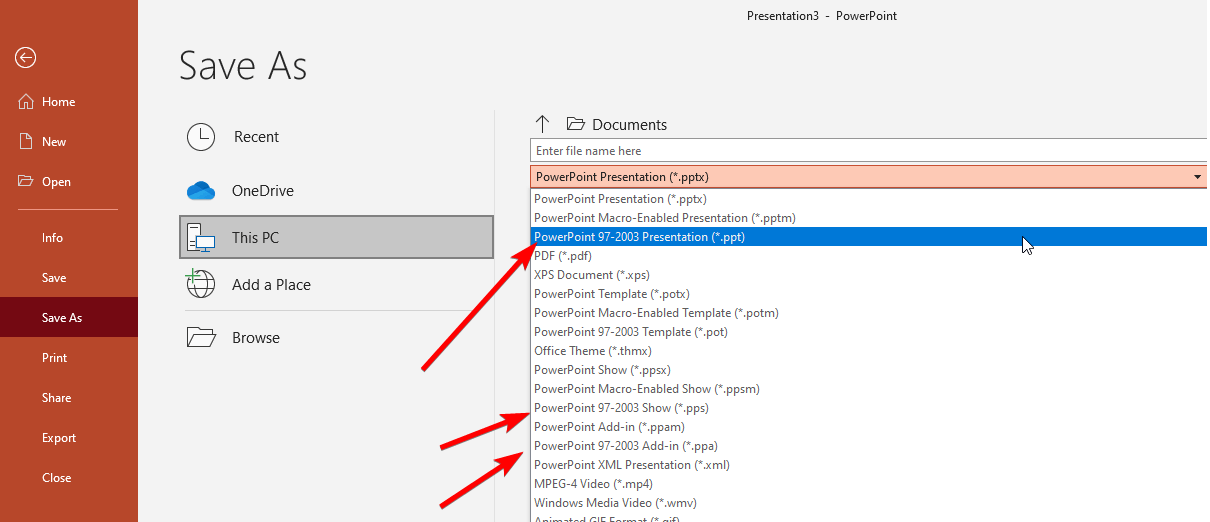
Task: Choose the OneDrive cloud icon
Action: (201, 191)
